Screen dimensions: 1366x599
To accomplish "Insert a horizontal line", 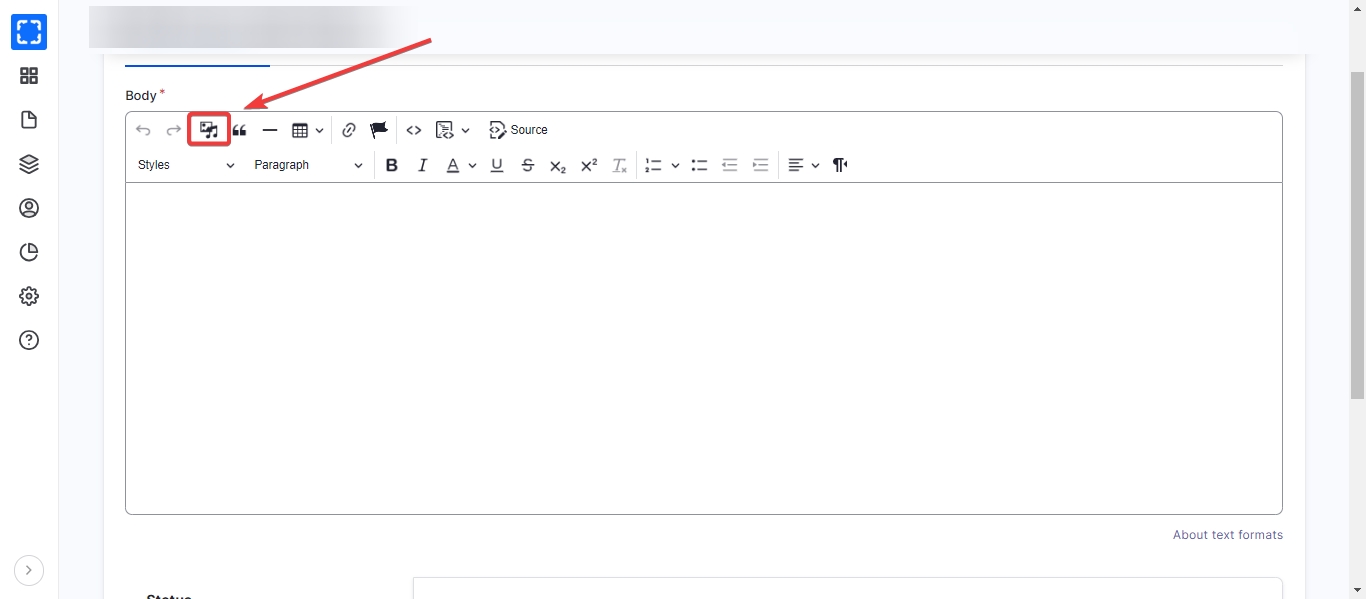I will (x=270, y=130).
